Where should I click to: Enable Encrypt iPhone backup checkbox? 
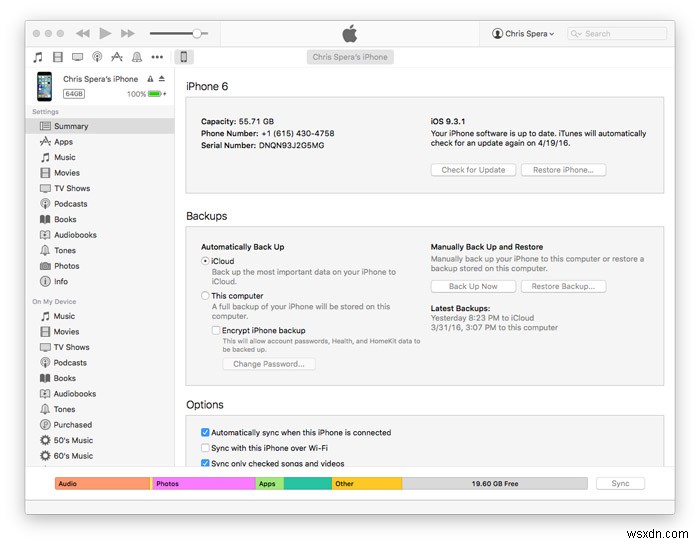pos(216,330)
